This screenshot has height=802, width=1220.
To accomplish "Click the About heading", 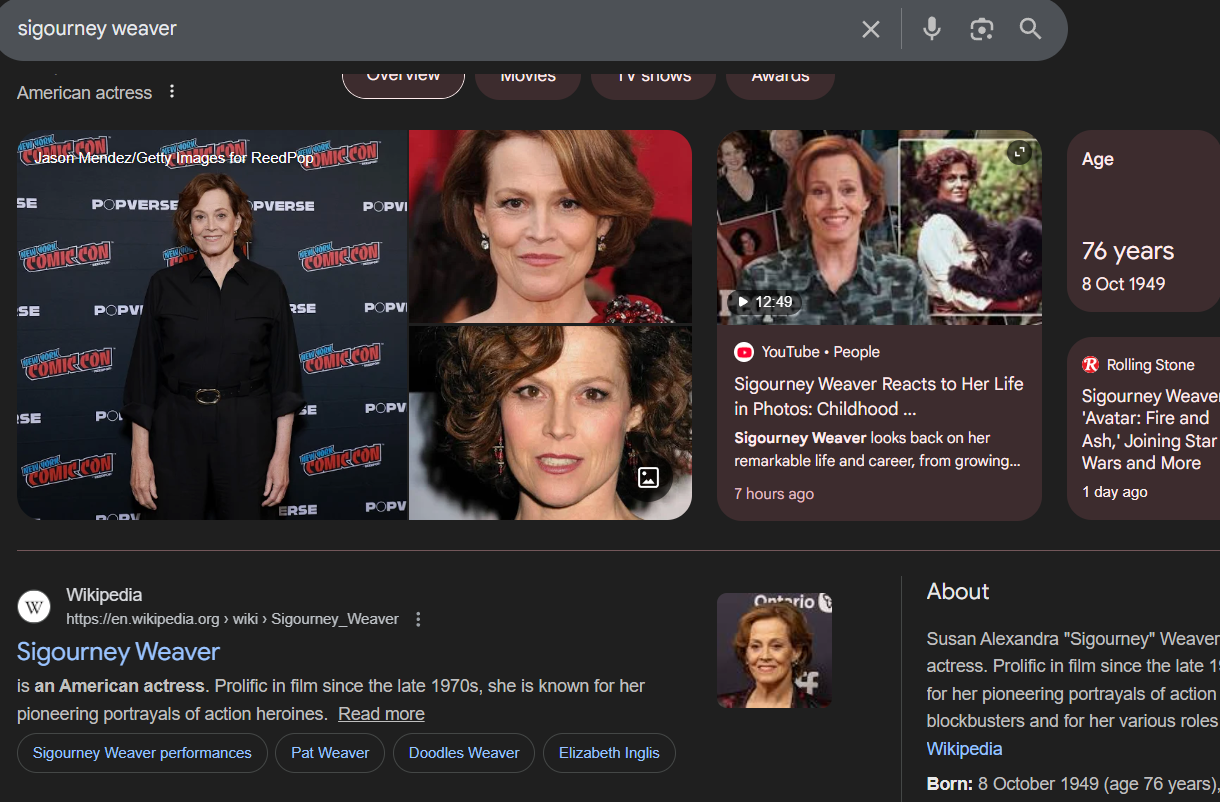I will [x=958, y=591].
